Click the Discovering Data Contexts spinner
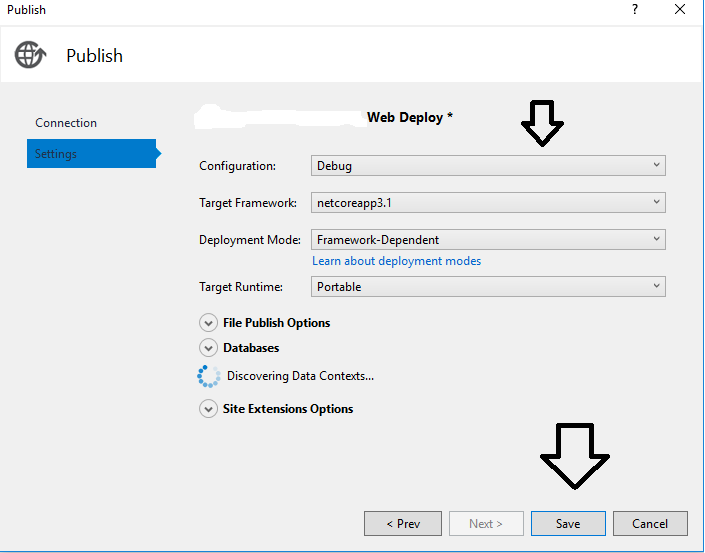 209,376
